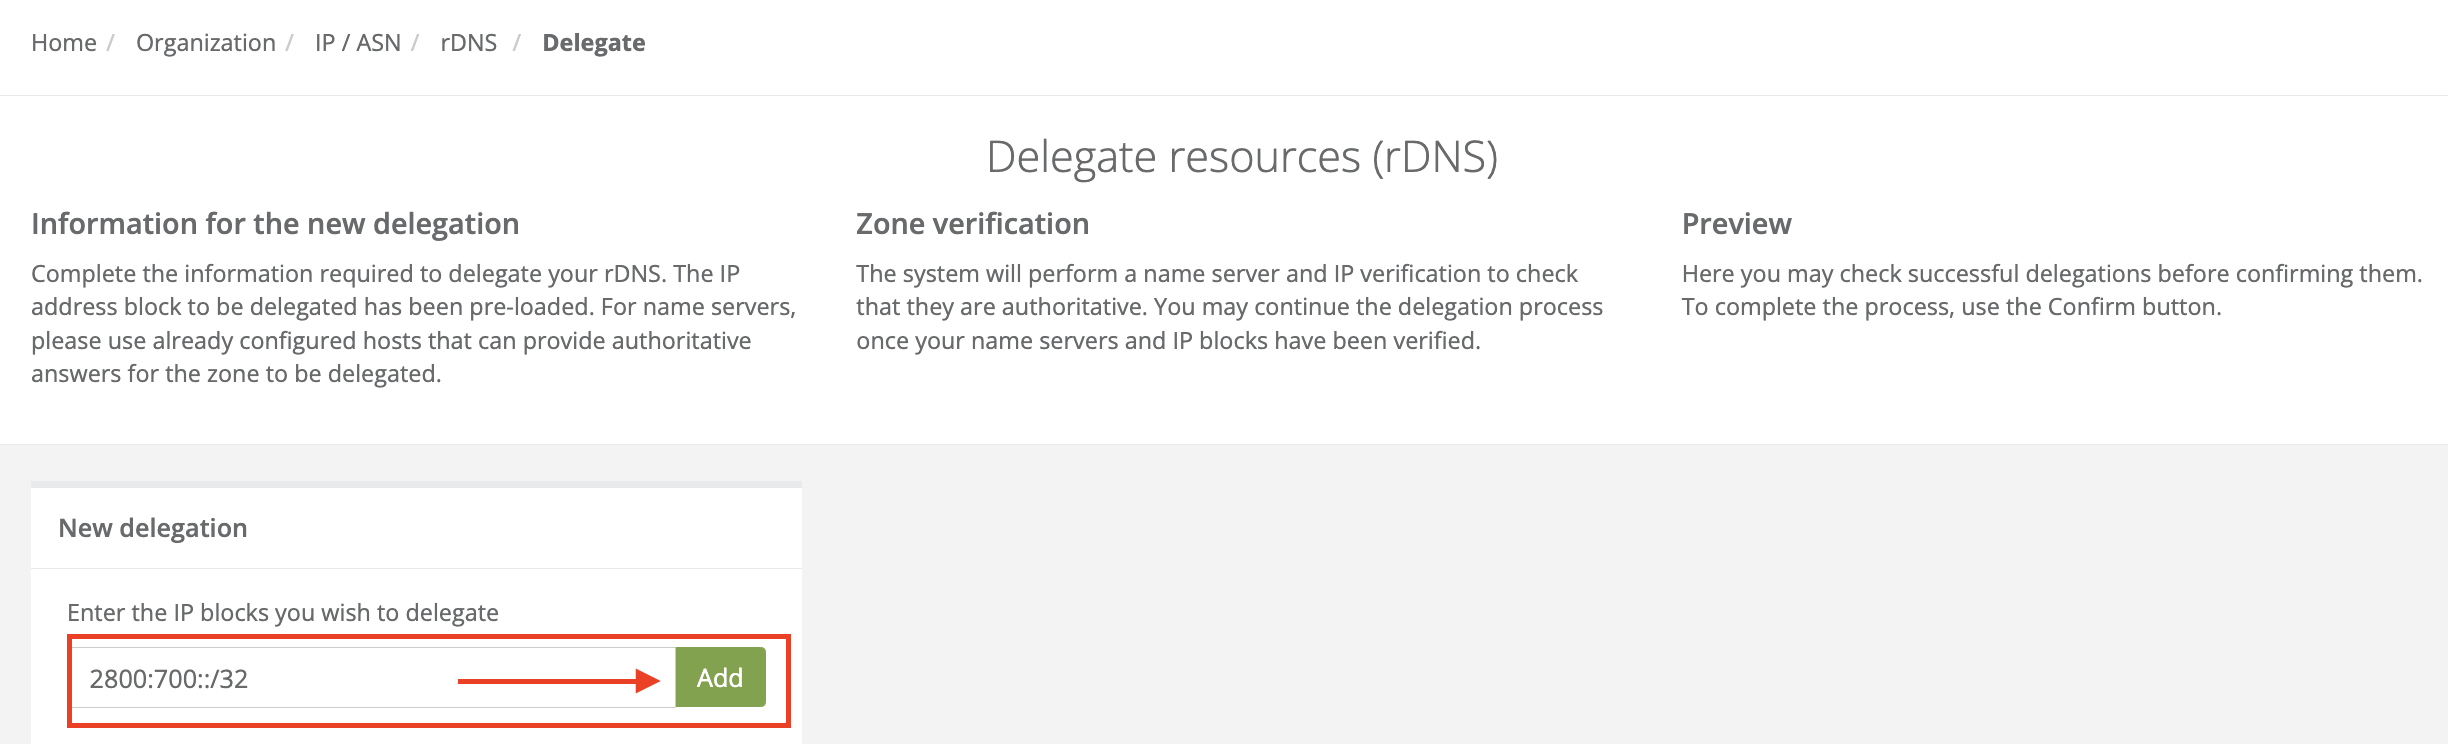Viewport: 2448px width, 744px height.
Task: Click the Preview section heading
Action: [x=1736, y=224]
